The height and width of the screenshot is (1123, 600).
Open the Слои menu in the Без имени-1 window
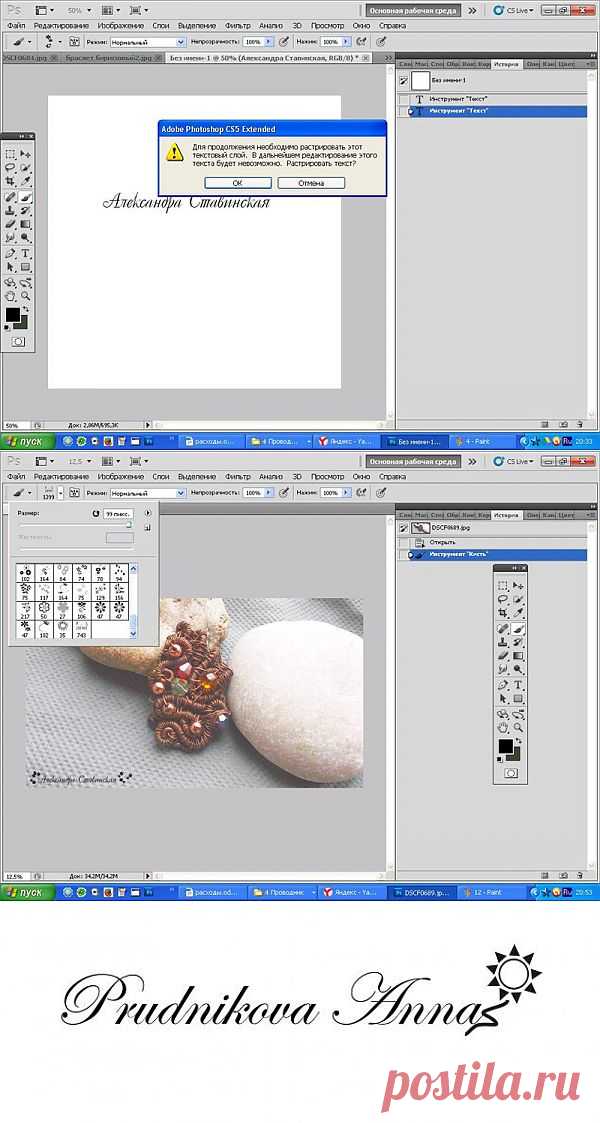tap(161, 25)
